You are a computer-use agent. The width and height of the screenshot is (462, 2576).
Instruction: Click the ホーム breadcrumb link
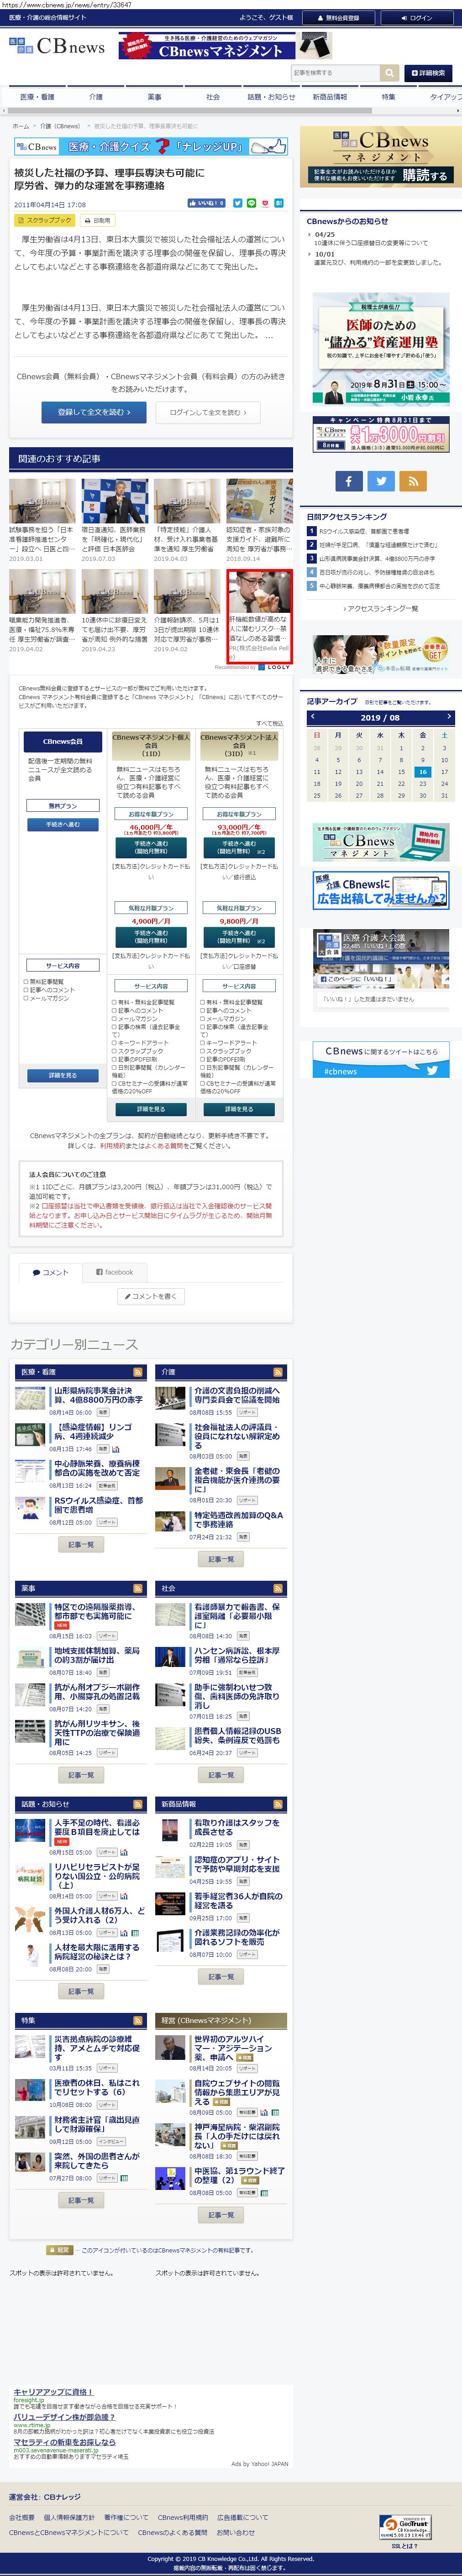(x=21, y=126)
